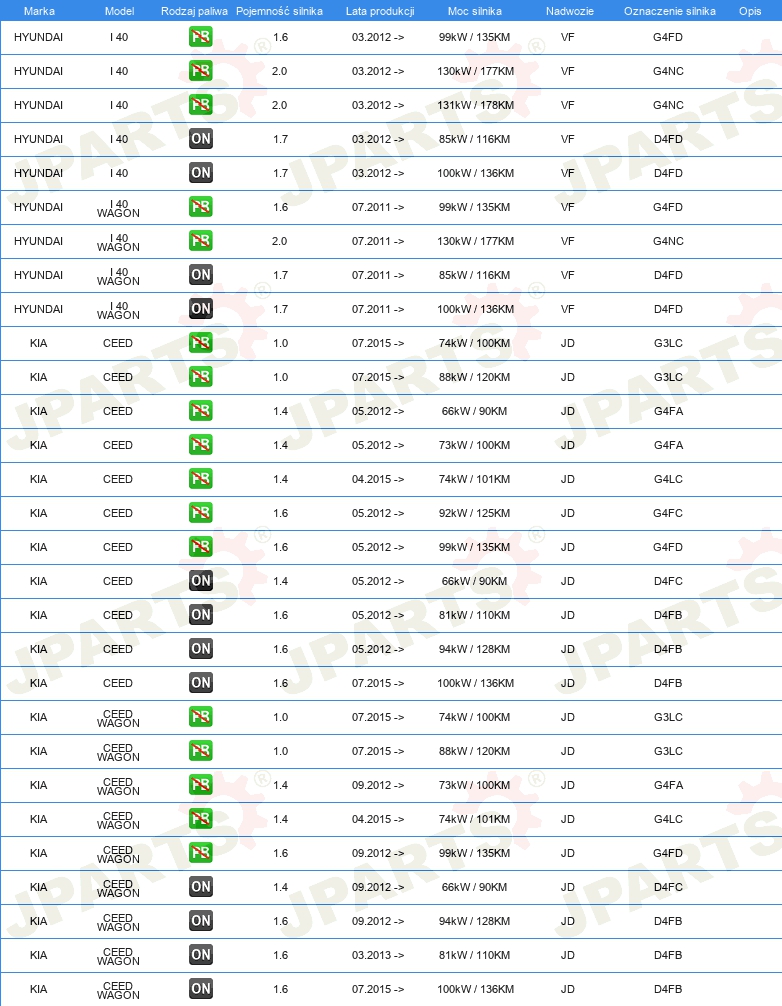Click petrol icon for I 40 Wagon 130kW/177KM

[x=201, y=241]
